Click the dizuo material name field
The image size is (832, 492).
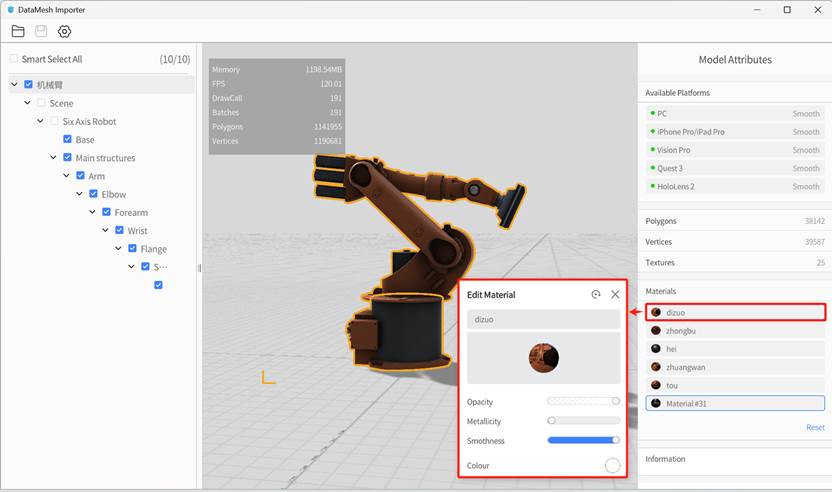tap(543, 320)
